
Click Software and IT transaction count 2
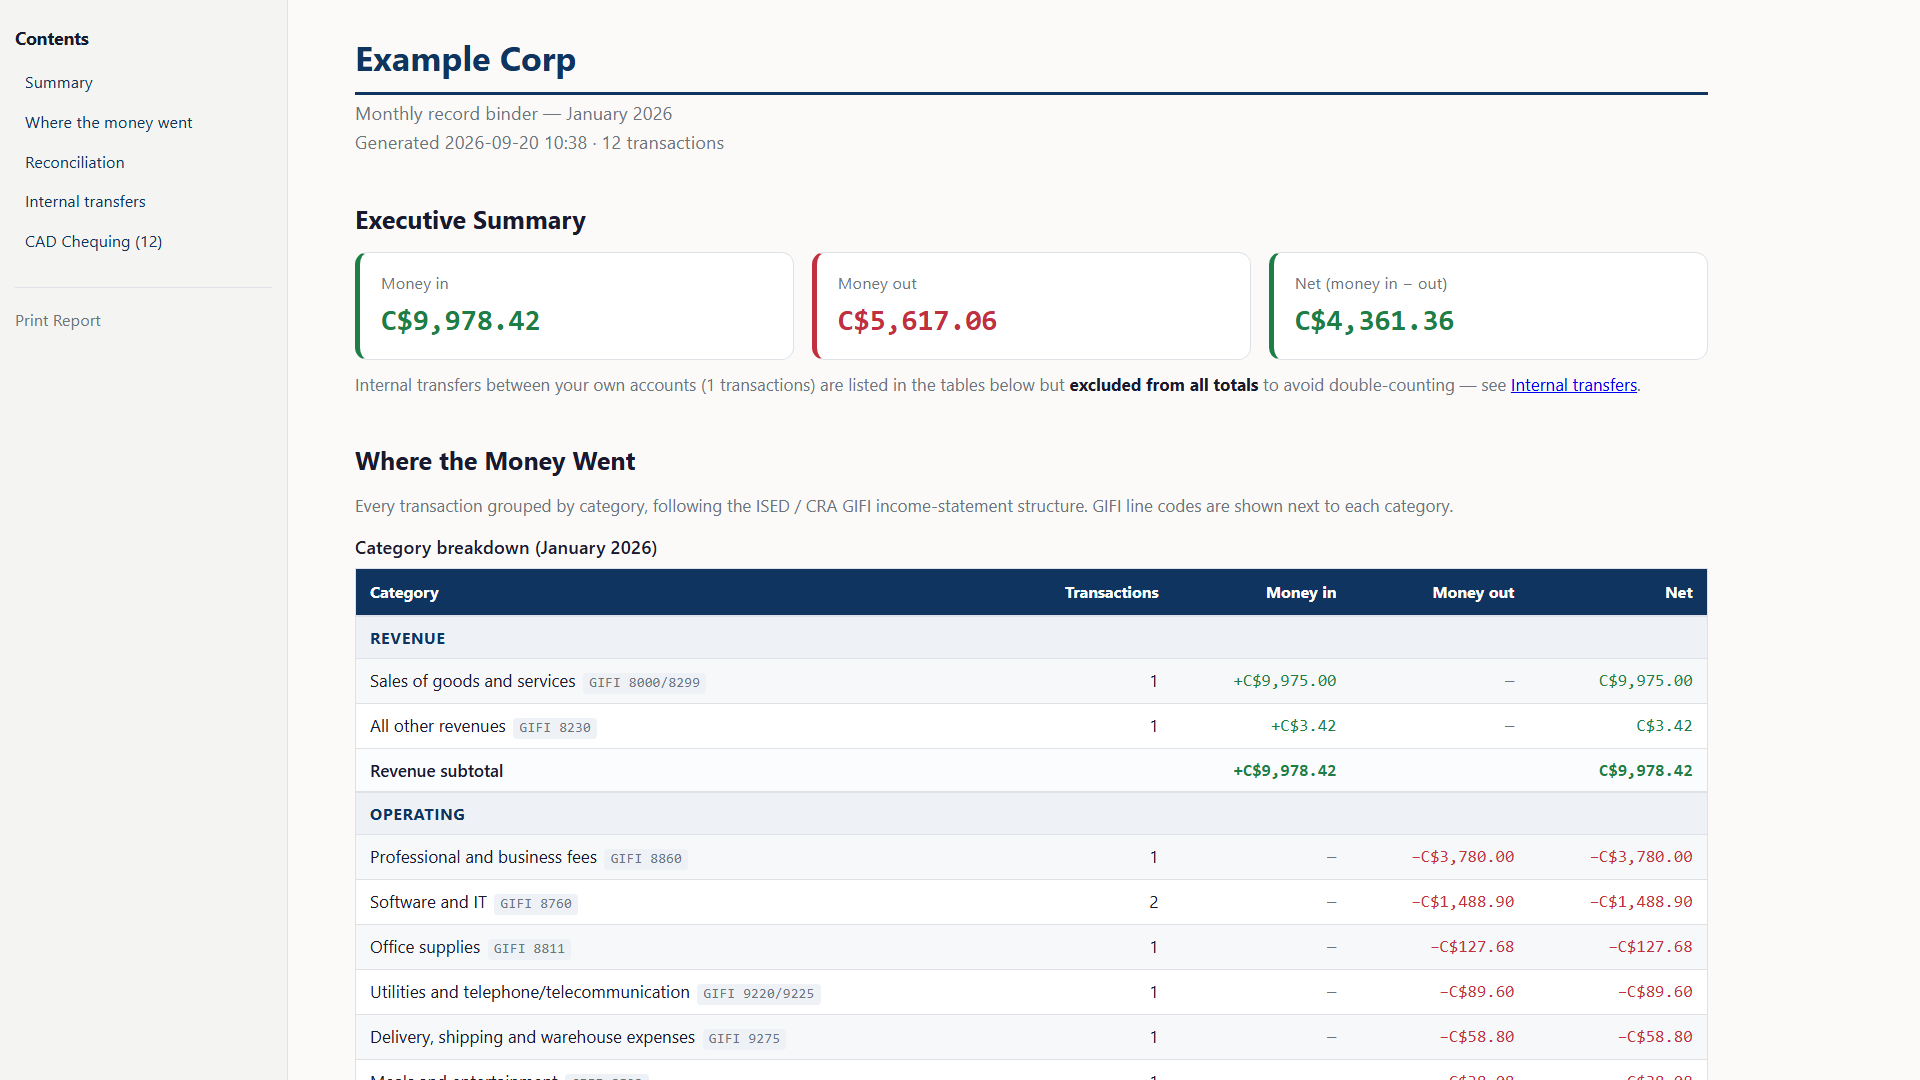[x=1153, y=902]
